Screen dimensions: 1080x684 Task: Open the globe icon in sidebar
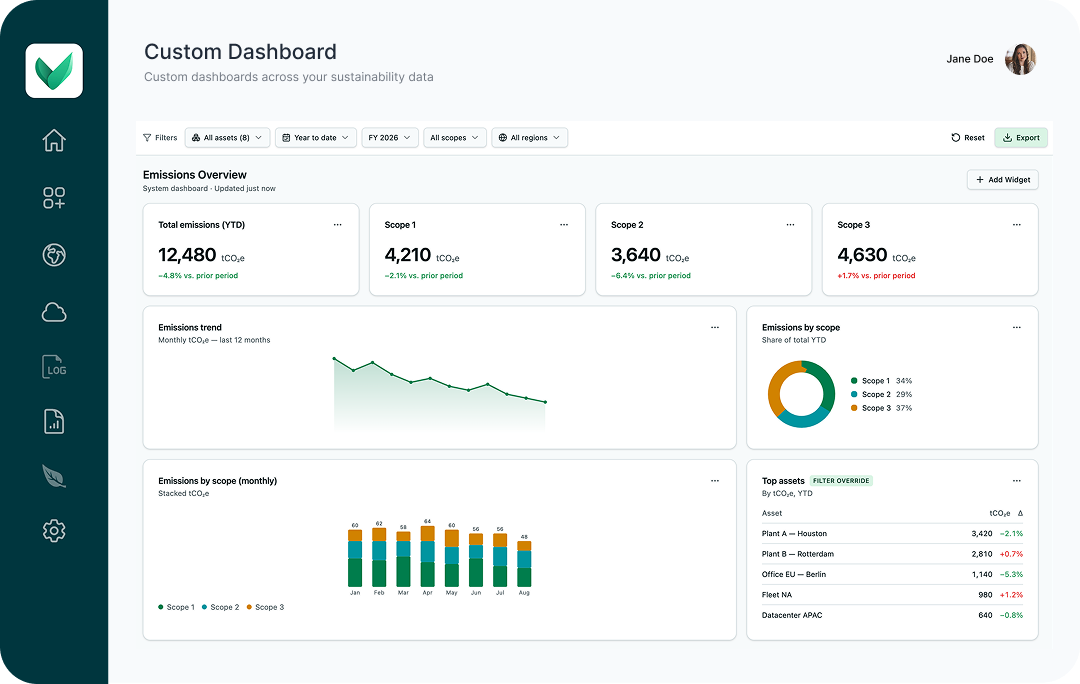54,255
